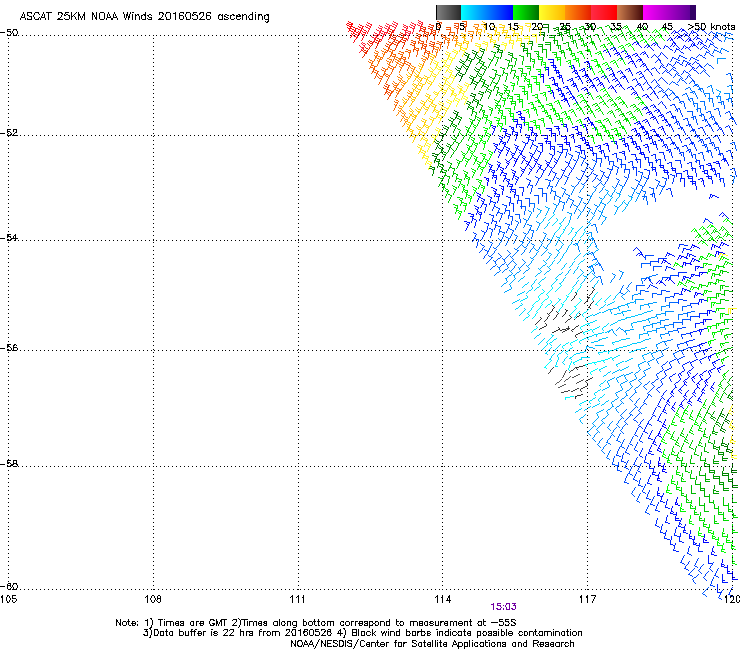740x650 pixels.
Task: Click the gray segment of the color bar
Action: (x=449, y=12)
